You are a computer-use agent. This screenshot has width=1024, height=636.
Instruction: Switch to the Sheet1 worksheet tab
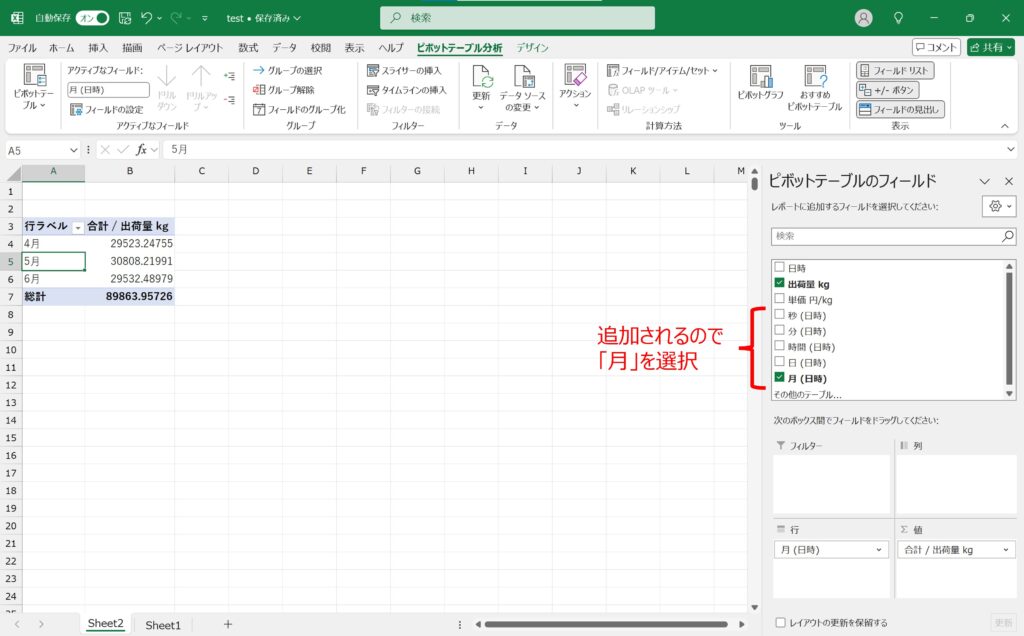[x=163, y=624]
